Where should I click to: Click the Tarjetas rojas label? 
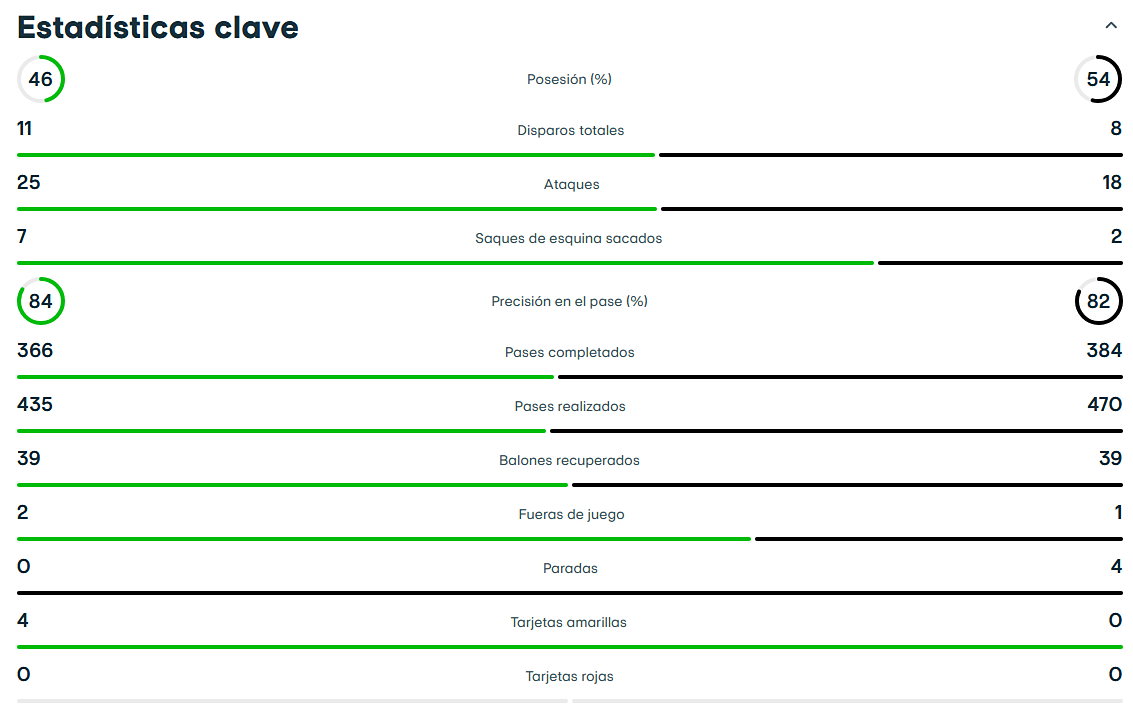coord(569,676)
